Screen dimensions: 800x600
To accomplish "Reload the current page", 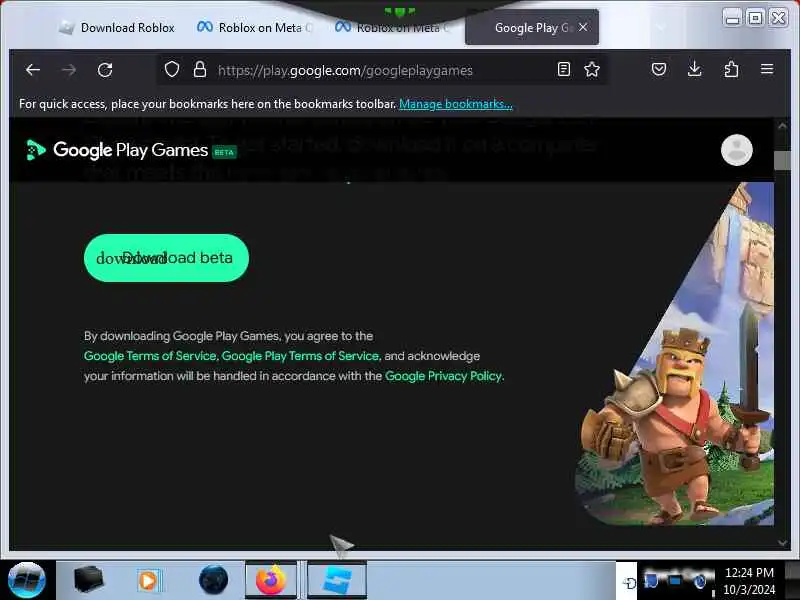I will 105,70.
